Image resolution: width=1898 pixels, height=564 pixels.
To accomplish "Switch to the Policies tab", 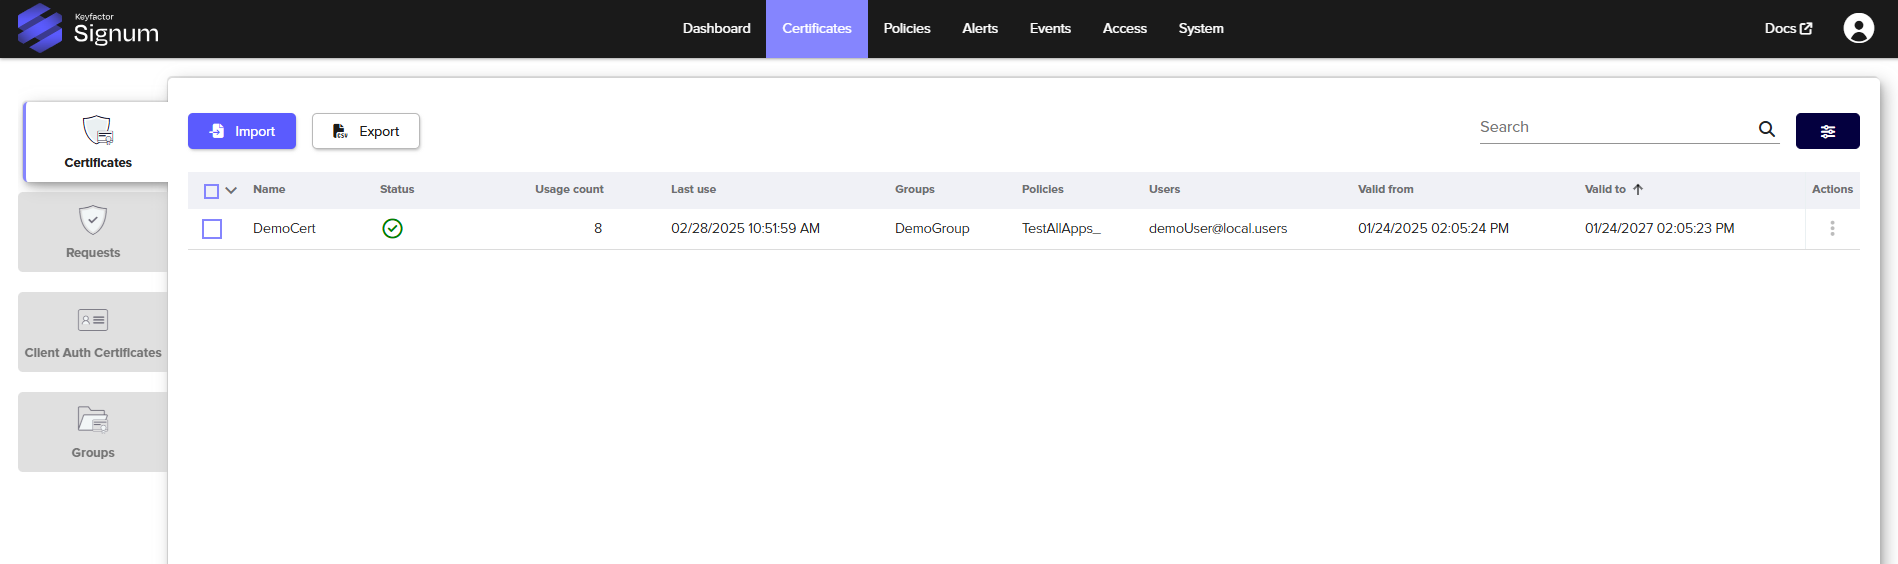I will click(906, 28).
